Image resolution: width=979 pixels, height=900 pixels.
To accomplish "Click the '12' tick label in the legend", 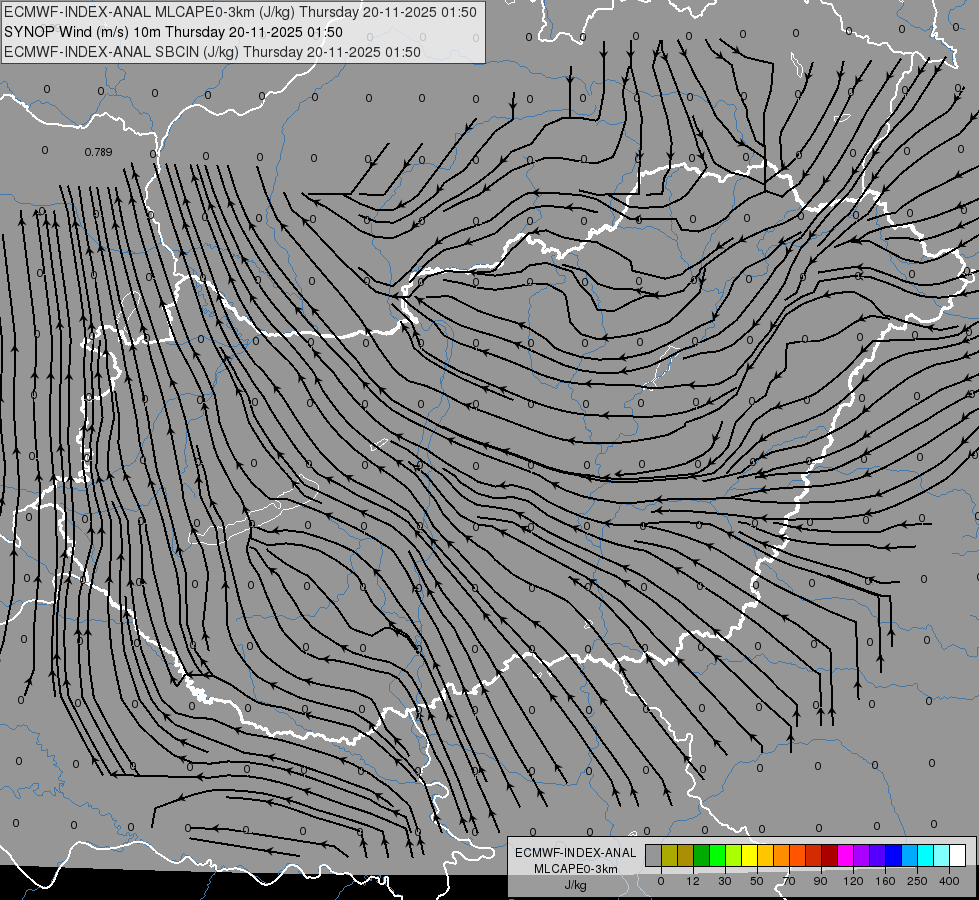I will pos(693,881).
